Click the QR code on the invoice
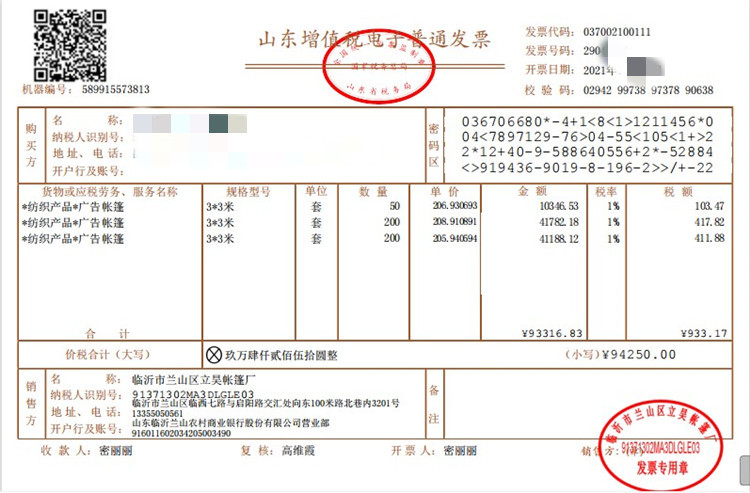Viewport: 750px width, 493px height. (x=70, y=45)
